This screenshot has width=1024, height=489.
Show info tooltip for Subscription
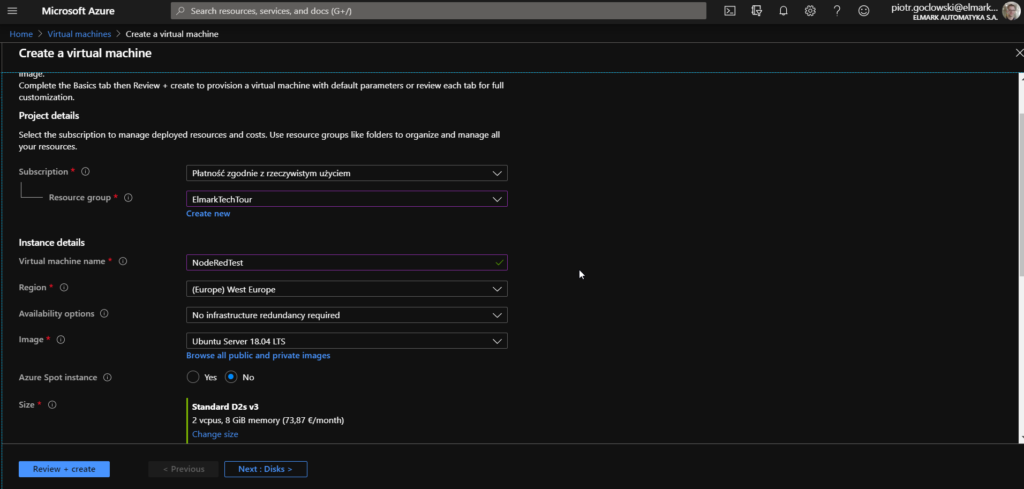(x=85, y=172)
